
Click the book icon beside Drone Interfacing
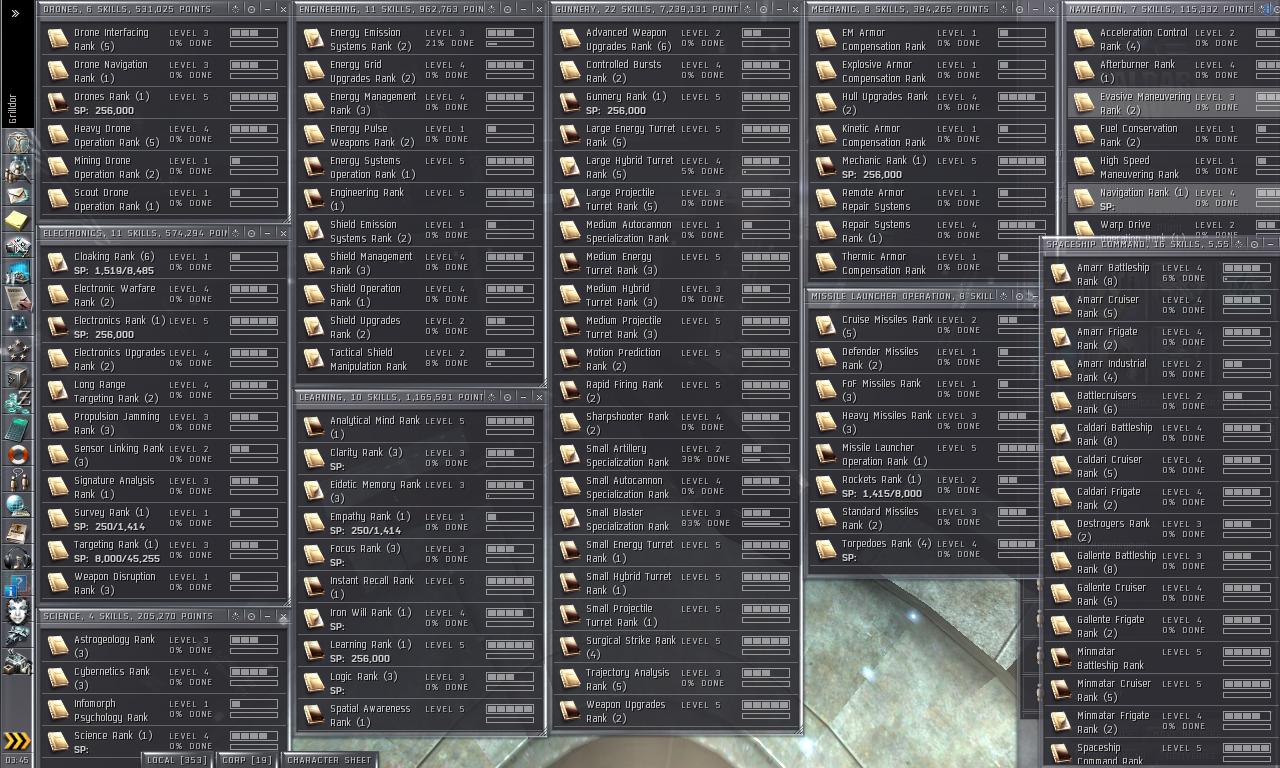[x=58, y=39]
